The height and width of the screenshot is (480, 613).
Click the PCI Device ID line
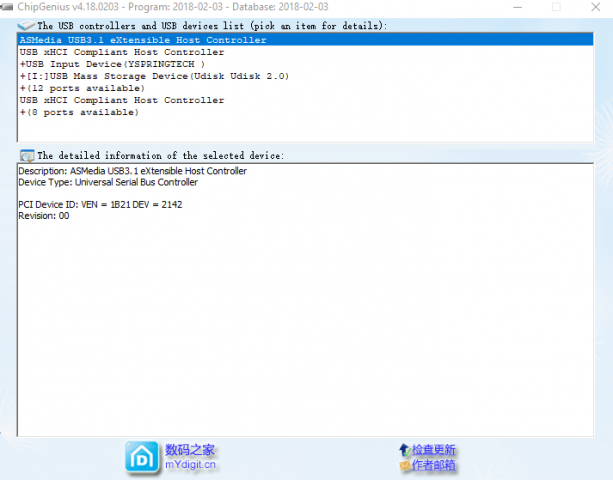[100, 204]
